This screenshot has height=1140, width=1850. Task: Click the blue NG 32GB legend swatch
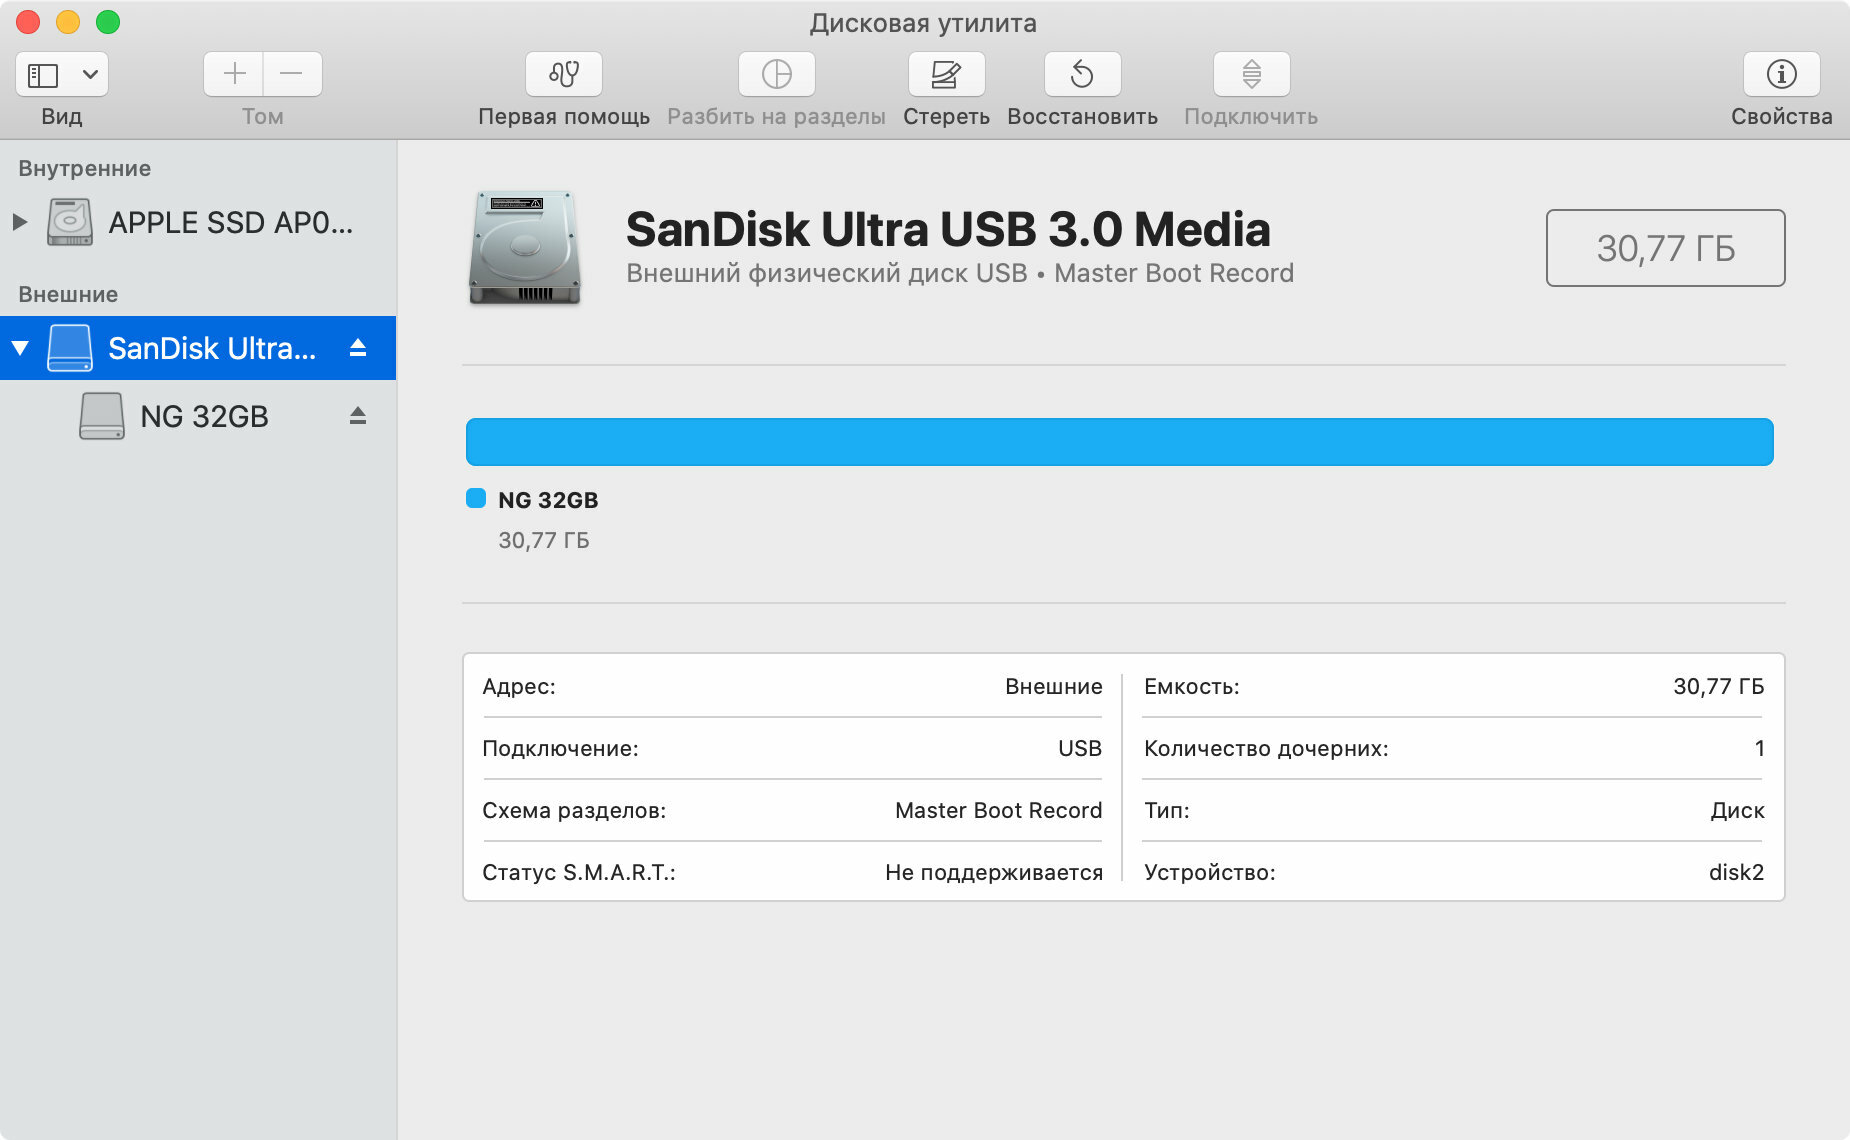[x=476, y=498]
